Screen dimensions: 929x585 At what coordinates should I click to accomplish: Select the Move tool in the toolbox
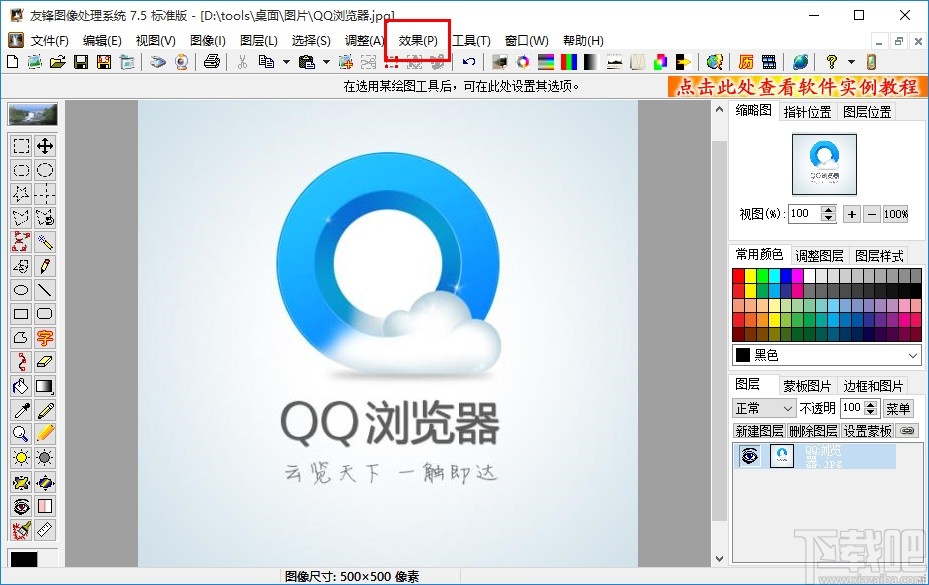(45, 146)
